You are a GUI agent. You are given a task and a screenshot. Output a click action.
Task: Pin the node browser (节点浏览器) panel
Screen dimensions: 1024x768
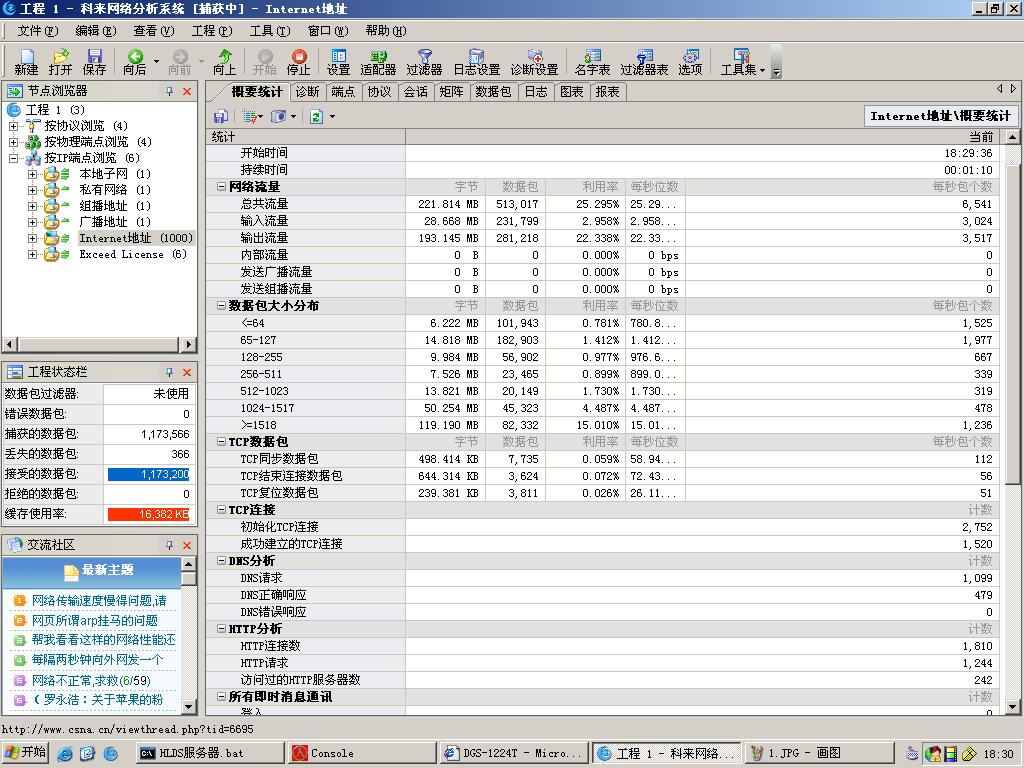coord(169,91)
